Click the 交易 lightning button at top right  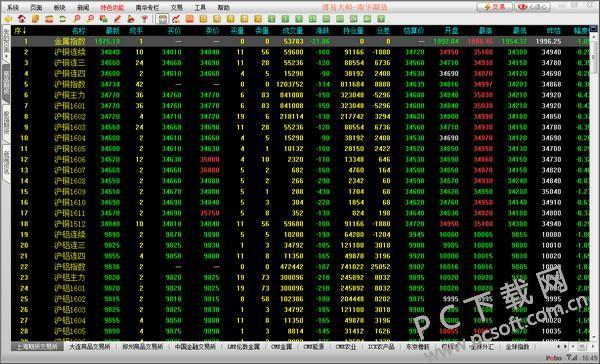pyautogui.click(x=495, y=7)
